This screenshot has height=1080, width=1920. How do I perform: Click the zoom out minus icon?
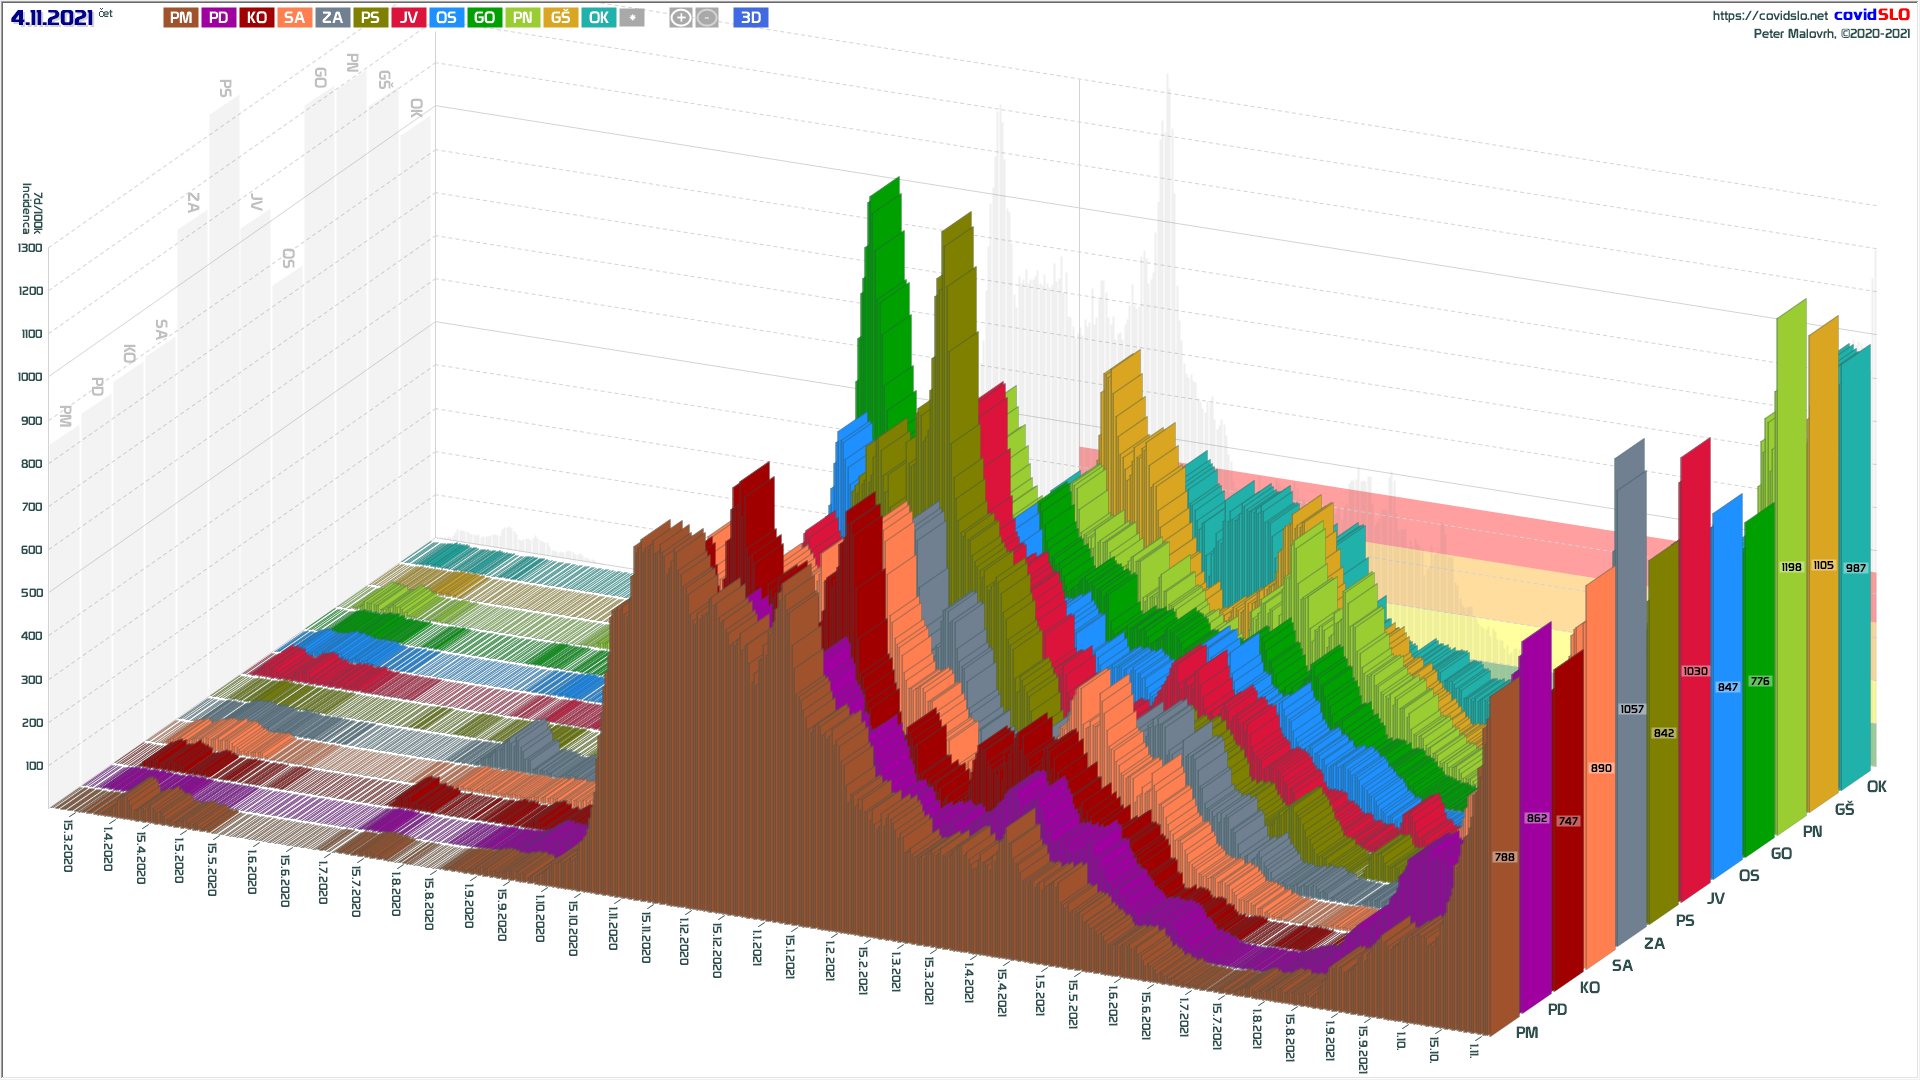coord(707,18)
